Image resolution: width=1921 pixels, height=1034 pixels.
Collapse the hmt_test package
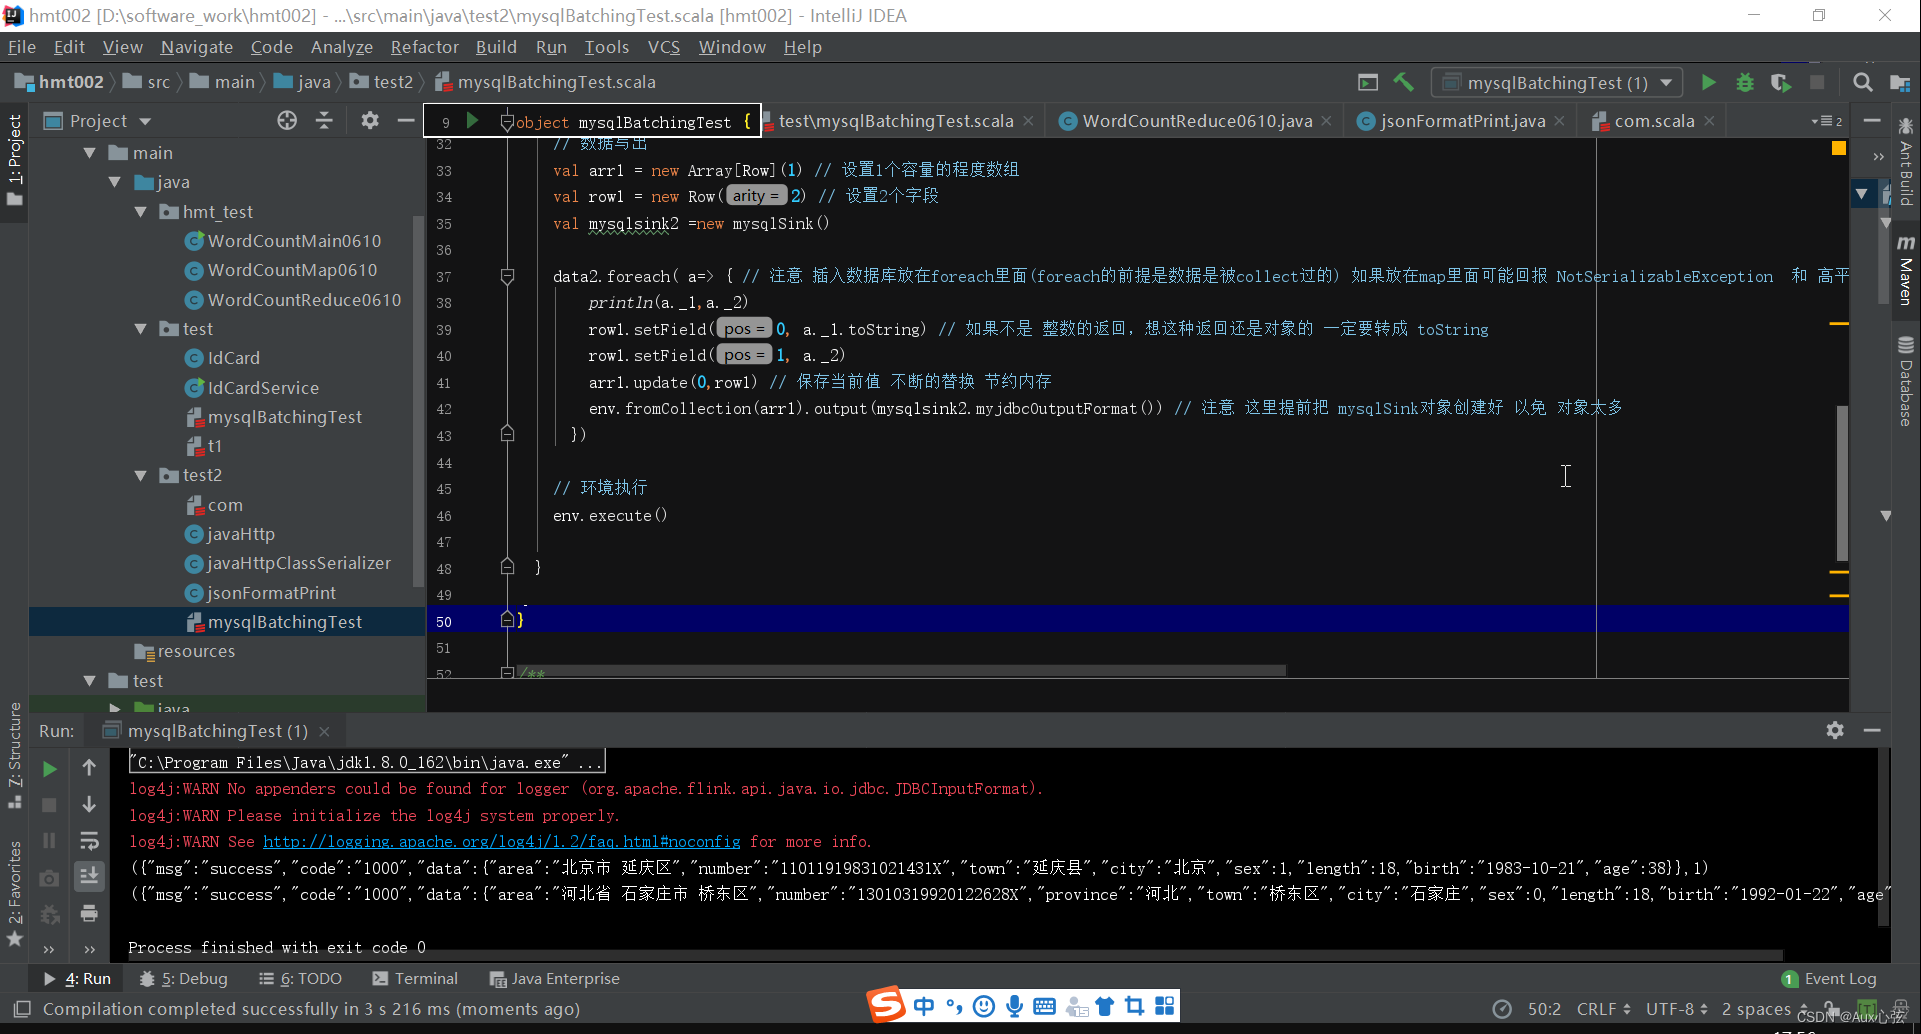140,211
